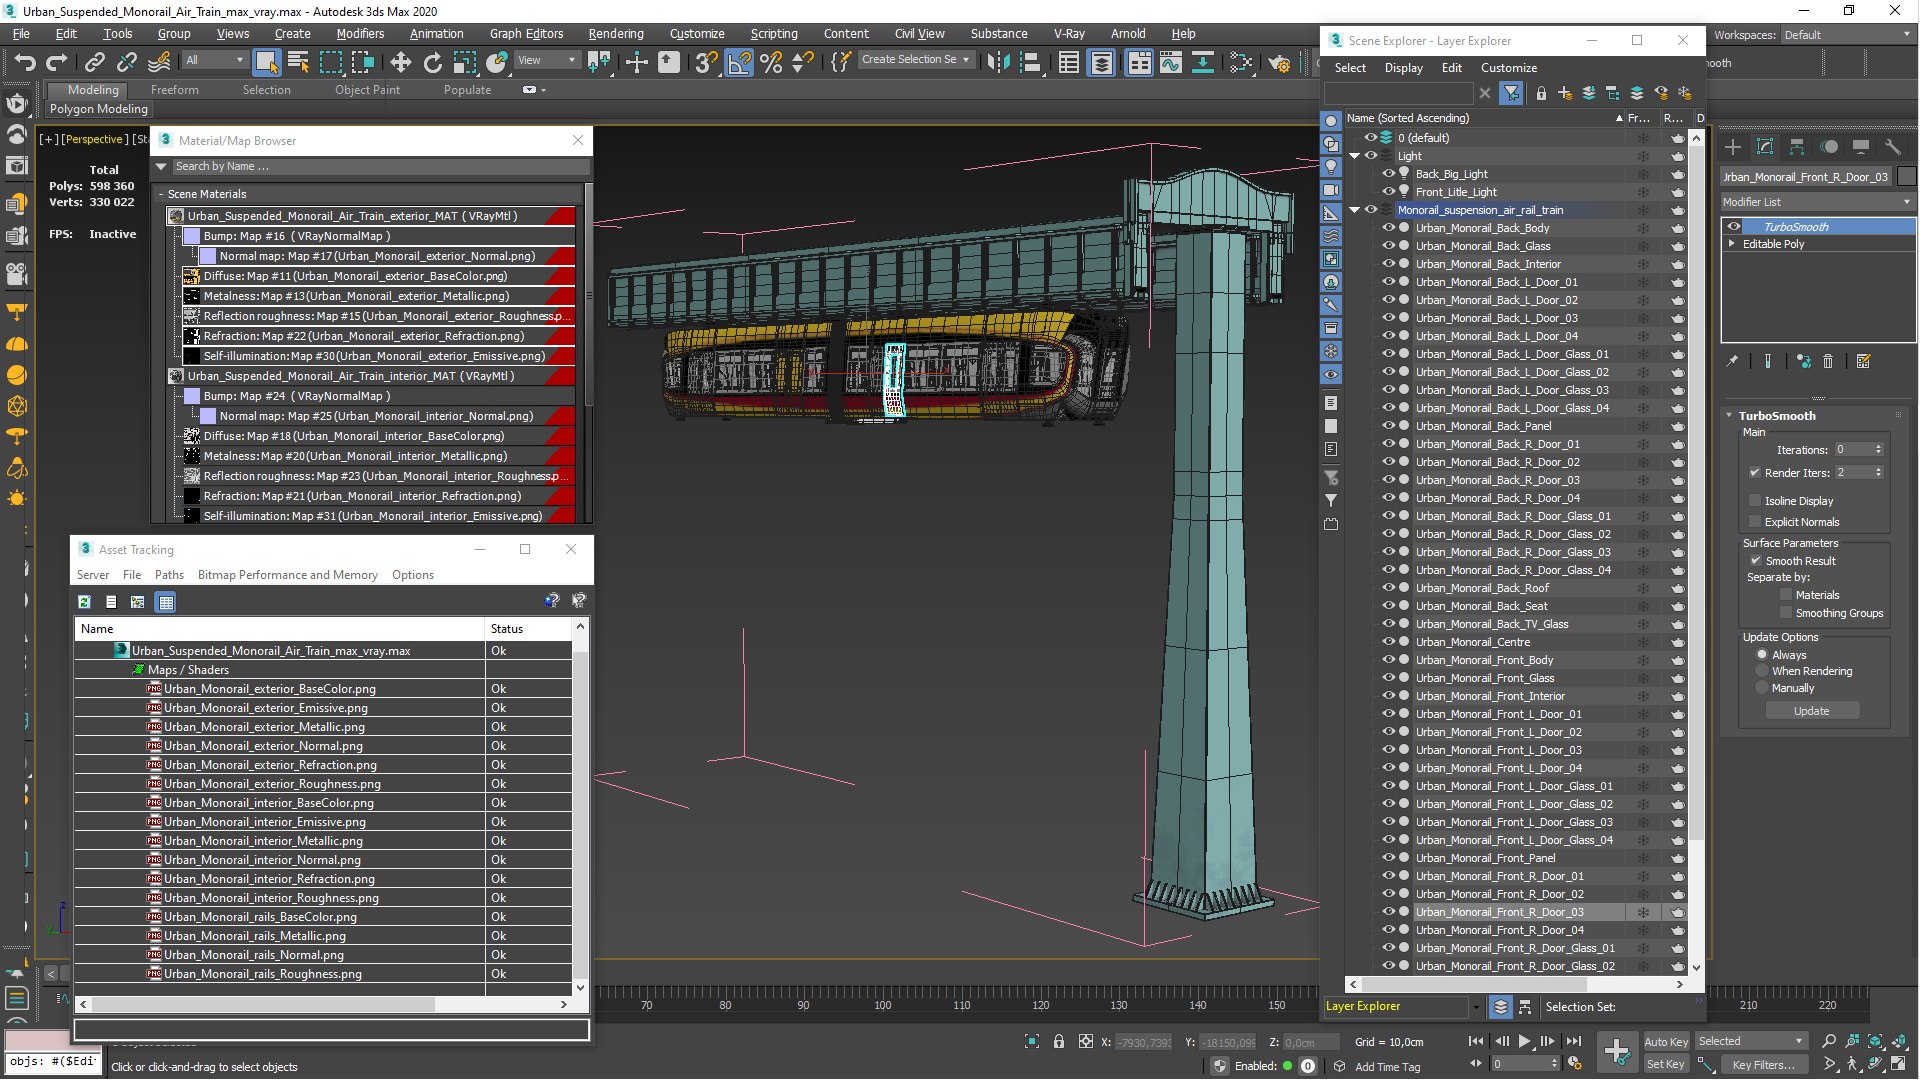
Task: Enable the Isoline Display checkbox
Action: (x=1755, y=501)
